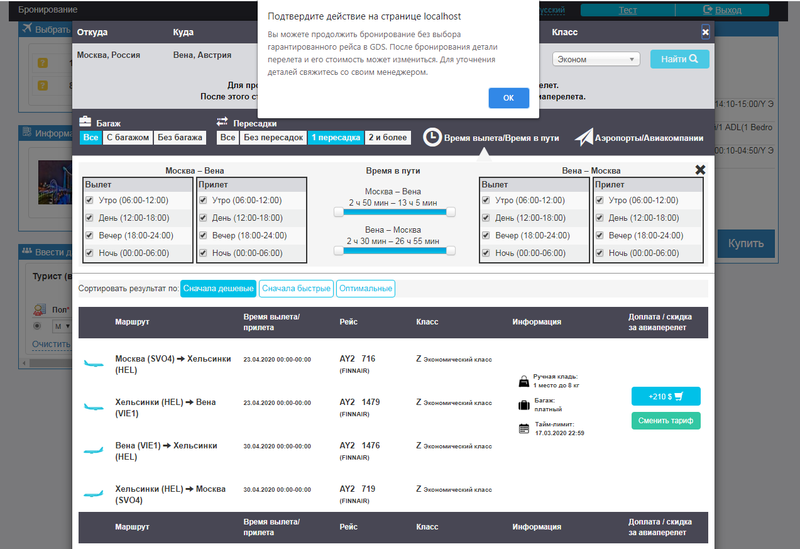This screenshot has height=549, width=800.
Task: Sort results by 'Сначала быстрые'
Action: pos(295,289)
